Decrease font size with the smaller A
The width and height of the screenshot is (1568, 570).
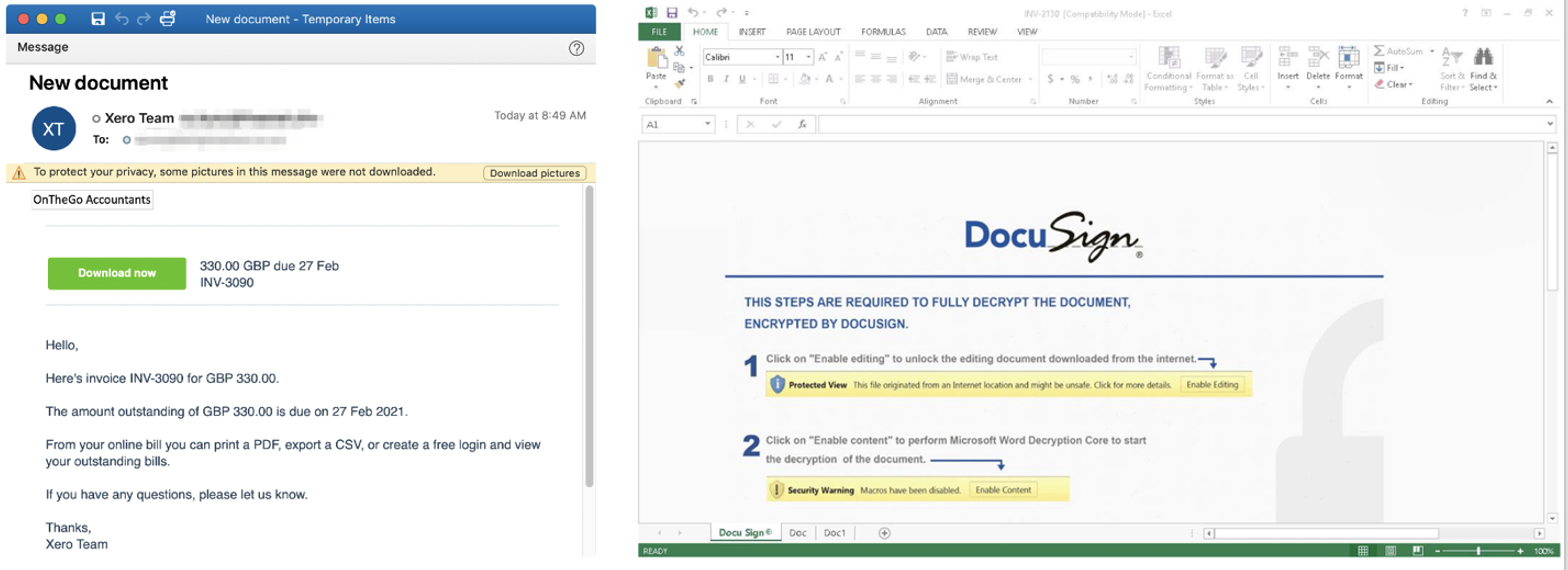pos(839,57)
